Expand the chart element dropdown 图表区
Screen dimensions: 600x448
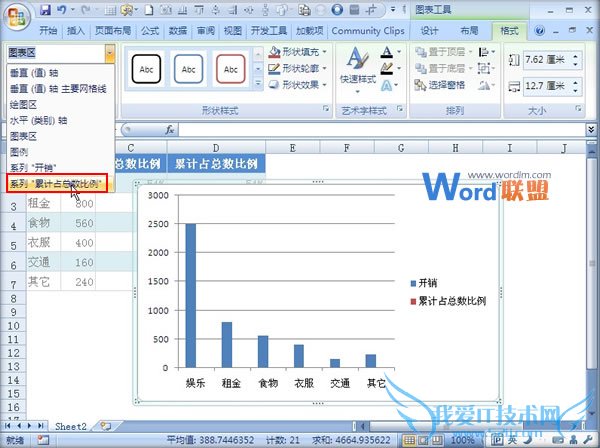tap(109, 51)
